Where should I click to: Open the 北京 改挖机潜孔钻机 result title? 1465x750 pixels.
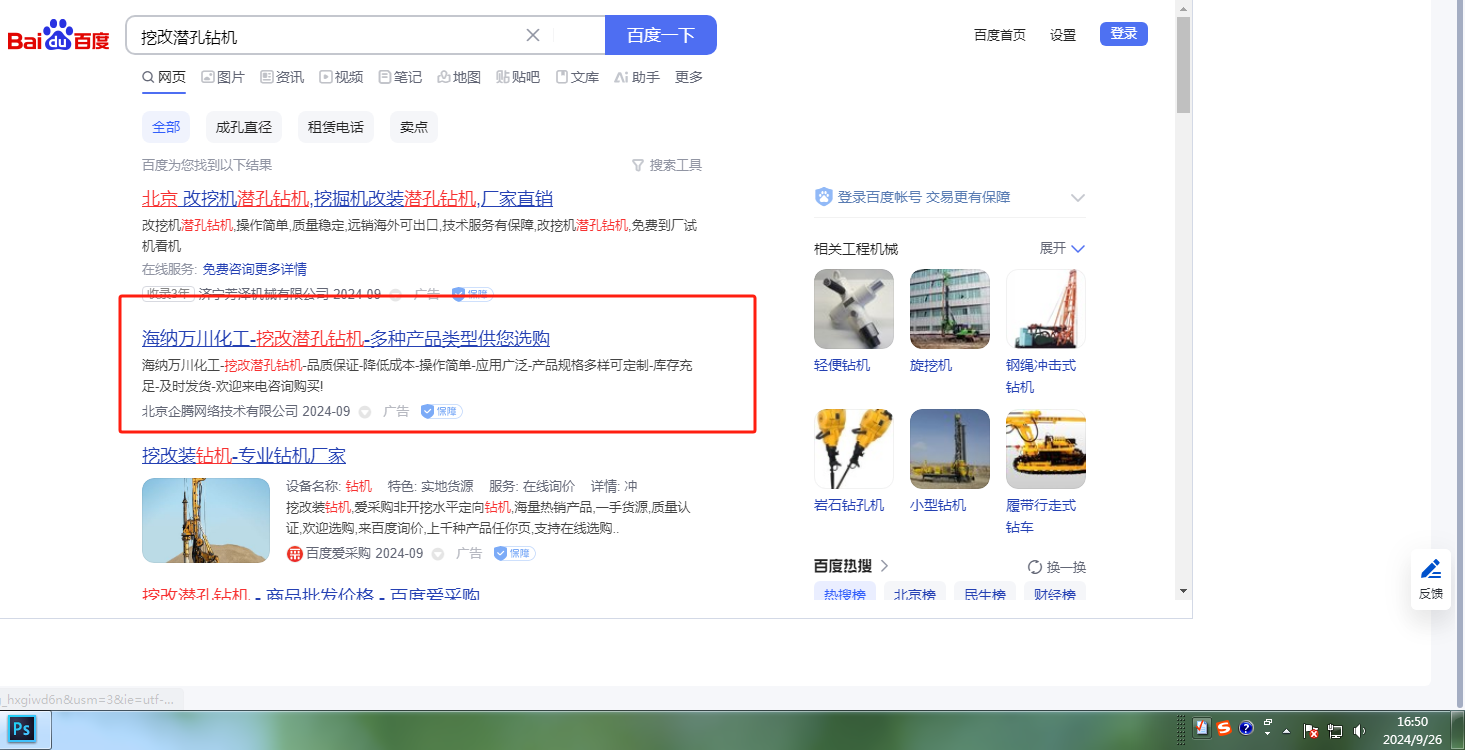tap(347, 198)
